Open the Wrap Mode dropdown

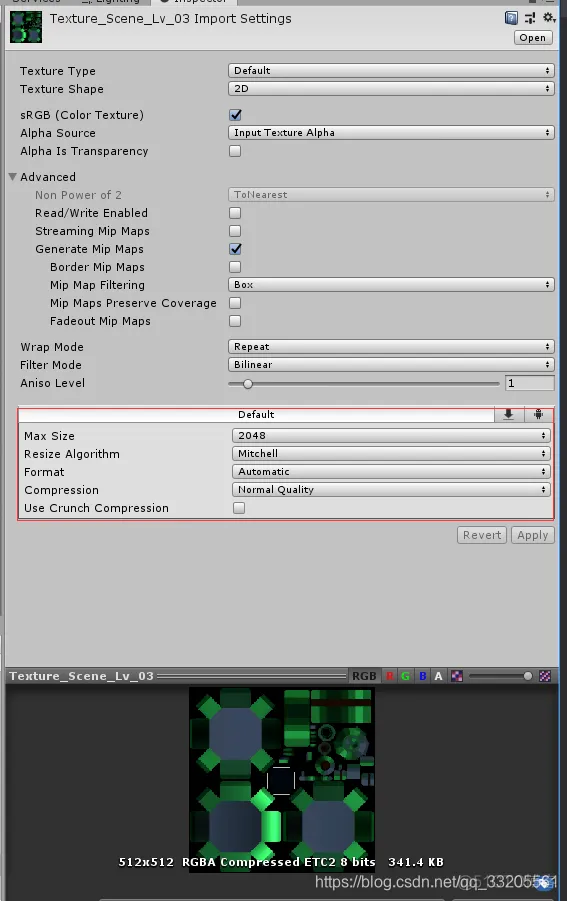(x=391, y=346)
